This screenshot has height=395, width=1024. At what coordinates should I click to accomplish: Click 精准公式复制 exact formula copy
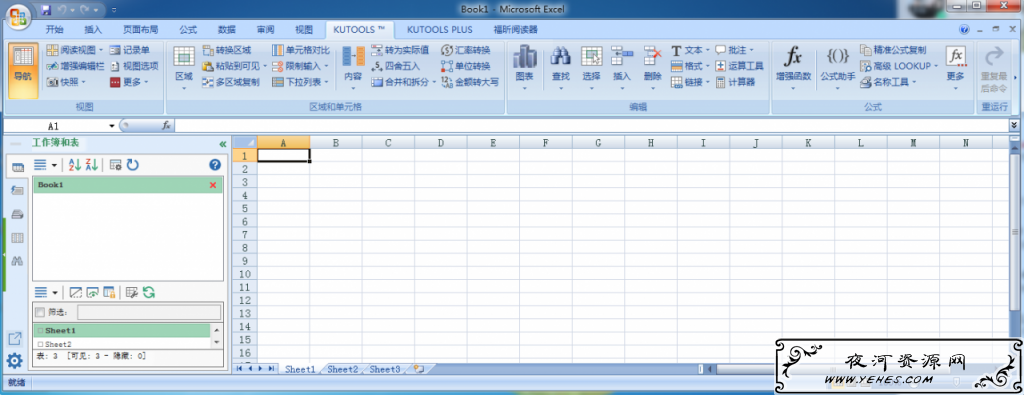893,50
